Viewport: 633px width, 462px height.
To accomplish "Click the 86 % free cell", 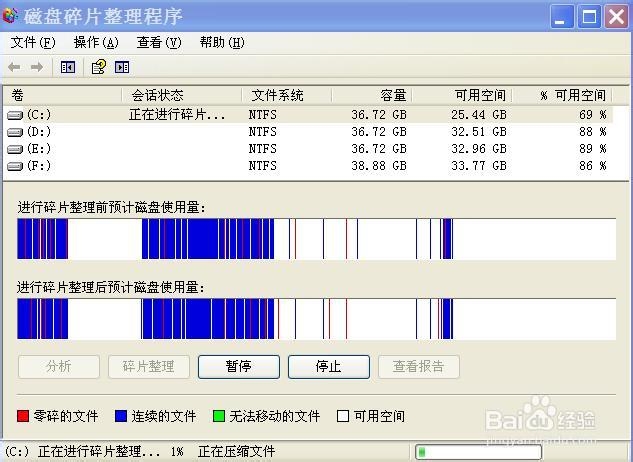I will [x=593, y=166].
